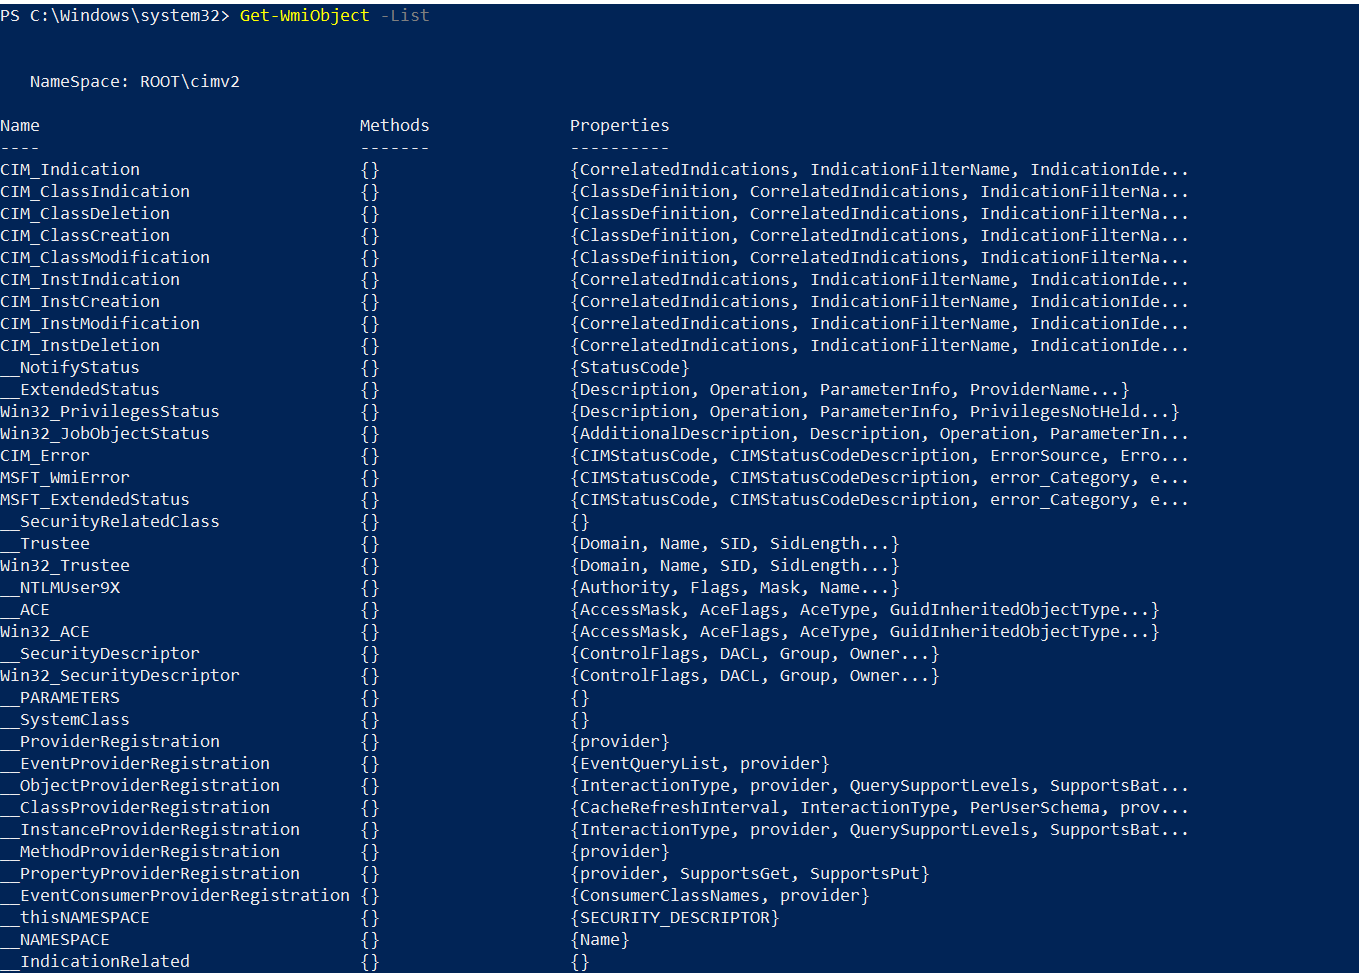Viewport: 1359px width, 973px height.
Task: Click the __SystemClass entry
Action: point(64,719)
